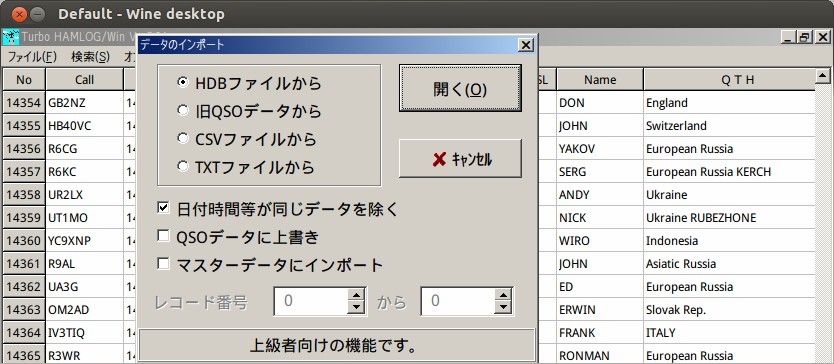Click the Turbo HAMLOG application icon
834x364 pixels.
pos(11,37)
